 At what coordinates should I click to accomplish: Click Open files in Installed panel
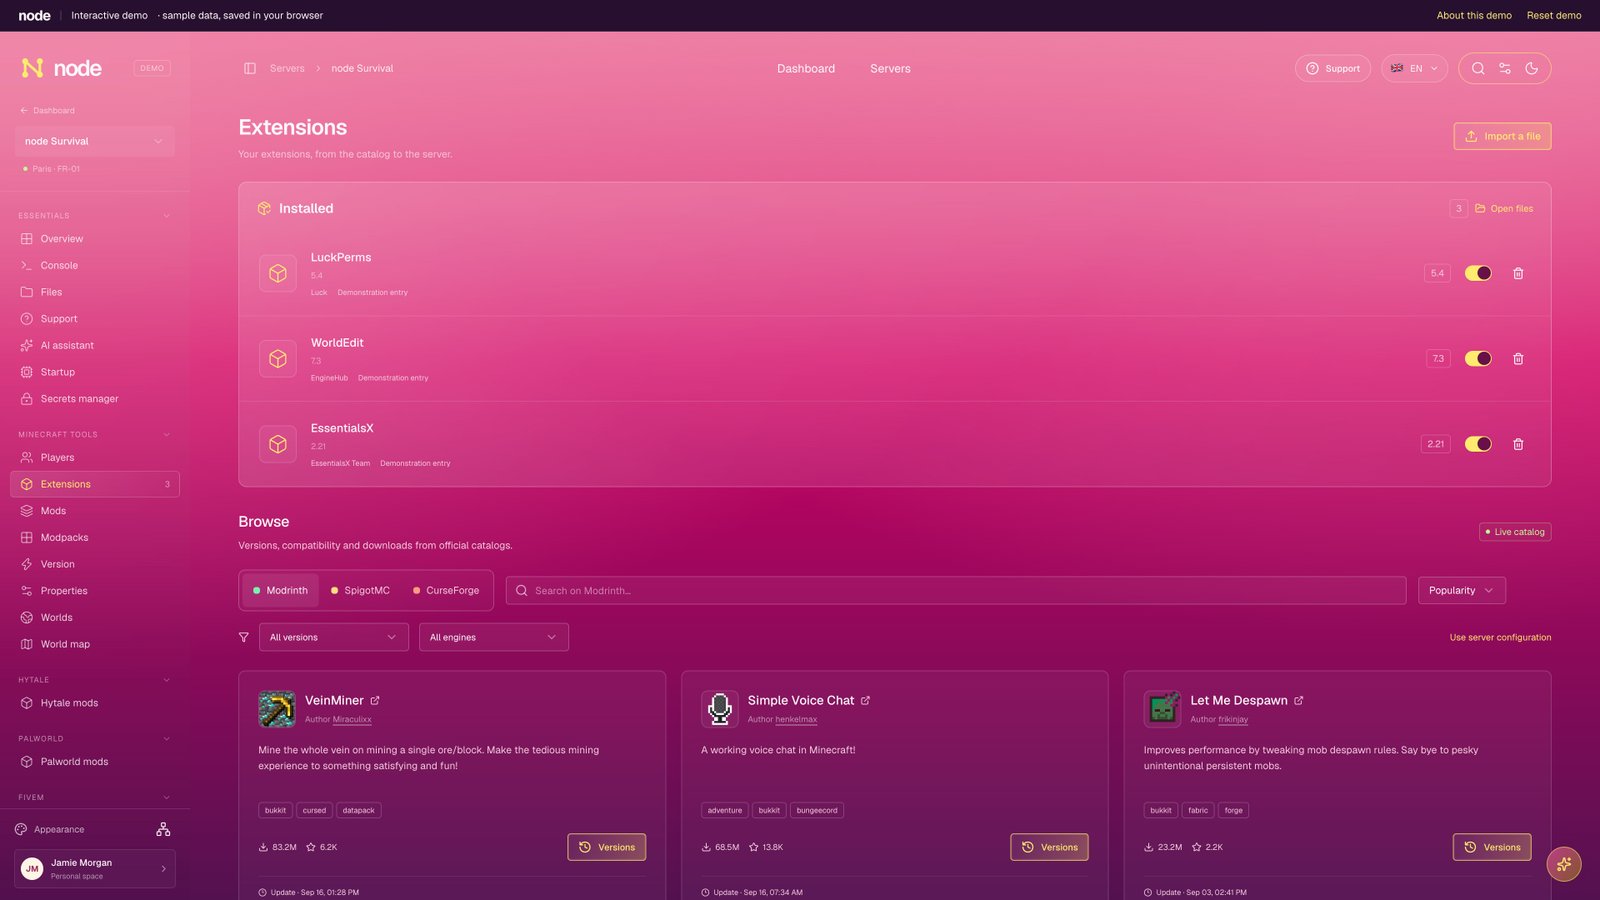1504,209
